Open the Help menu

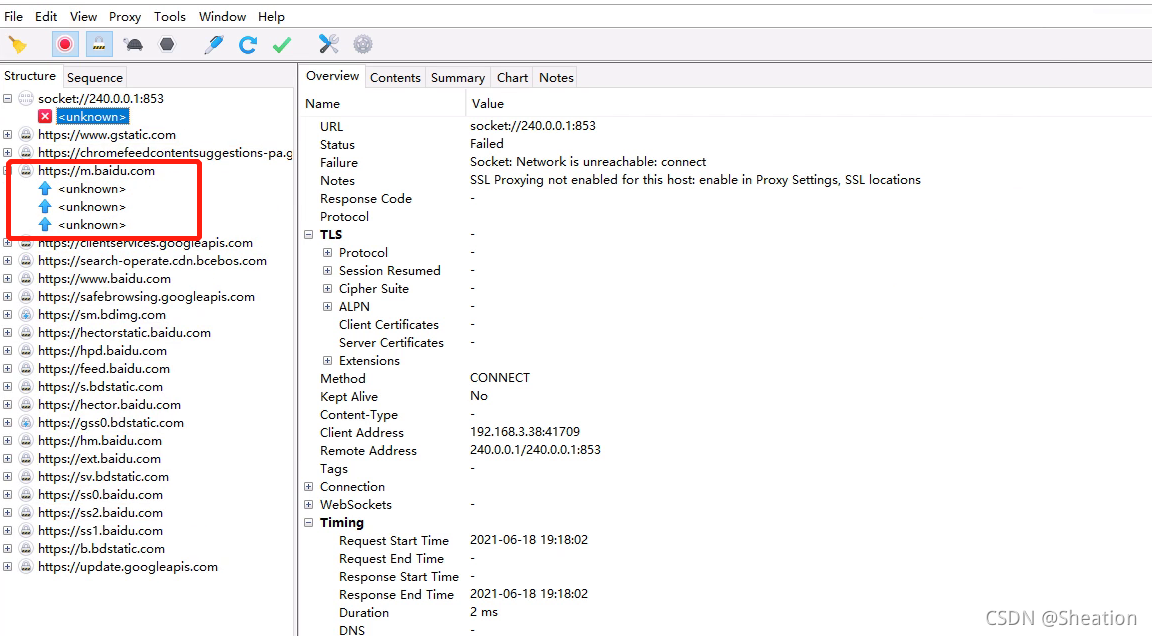(271, 16)
